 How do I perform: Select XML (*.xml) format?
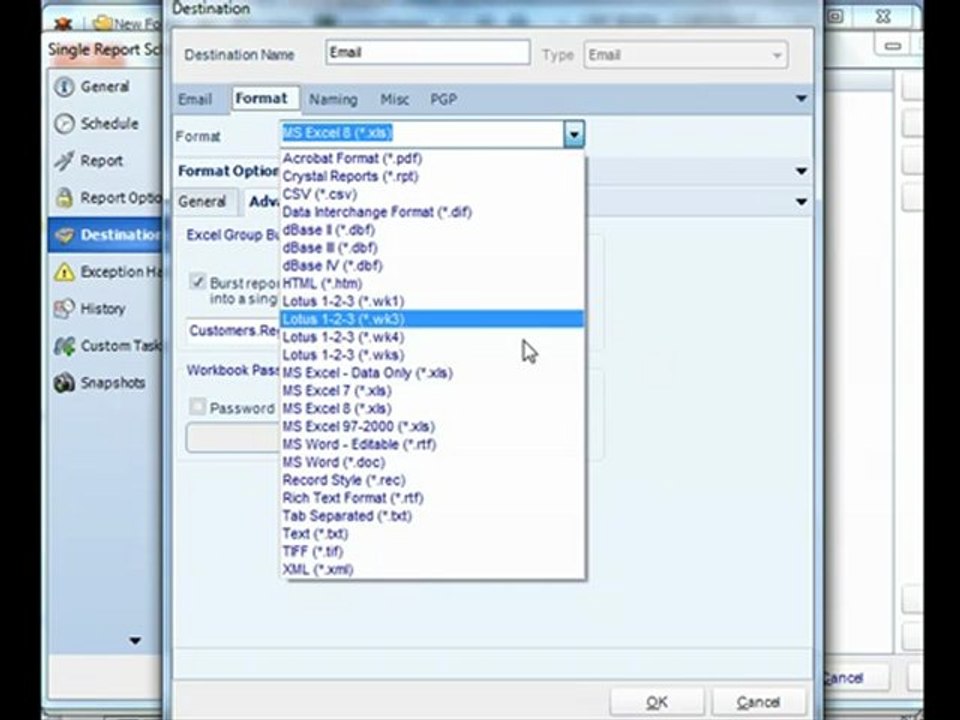point(432,569)
